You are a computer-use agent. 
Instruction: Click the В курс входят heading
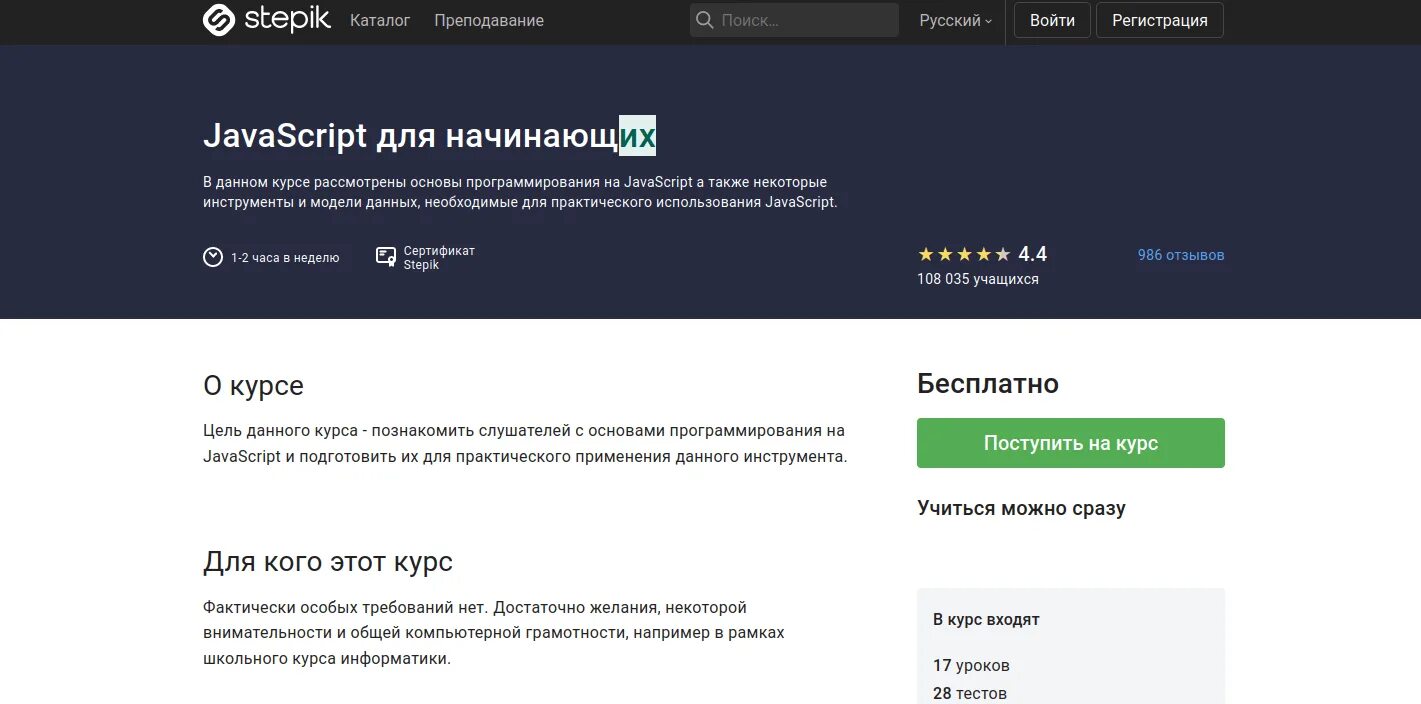coord(986,619)
